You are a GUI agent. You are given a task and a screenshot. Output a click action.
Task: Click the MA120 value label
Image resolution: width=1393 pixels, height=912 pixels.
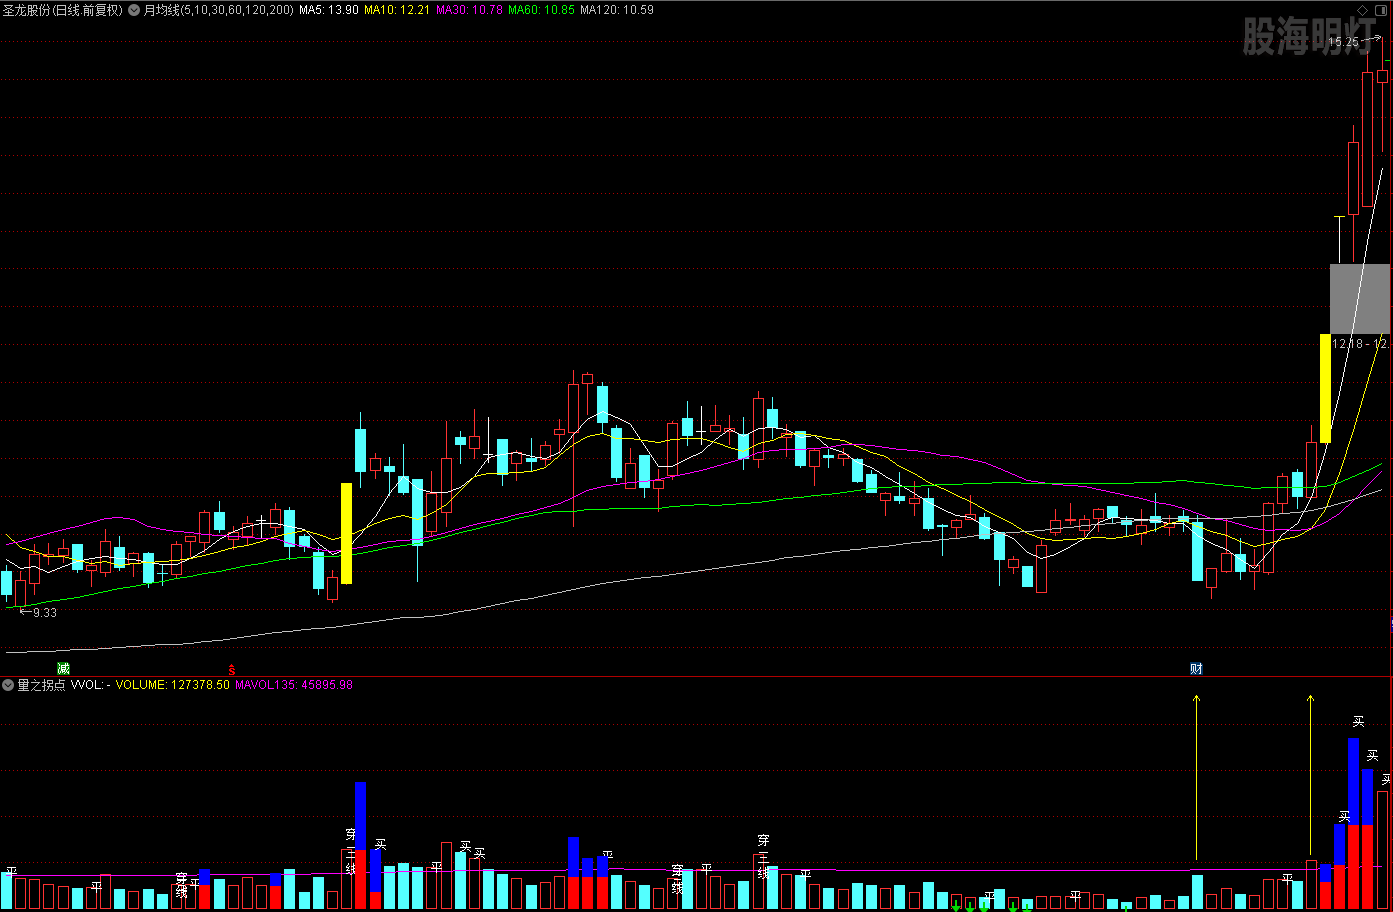[617, 10]
